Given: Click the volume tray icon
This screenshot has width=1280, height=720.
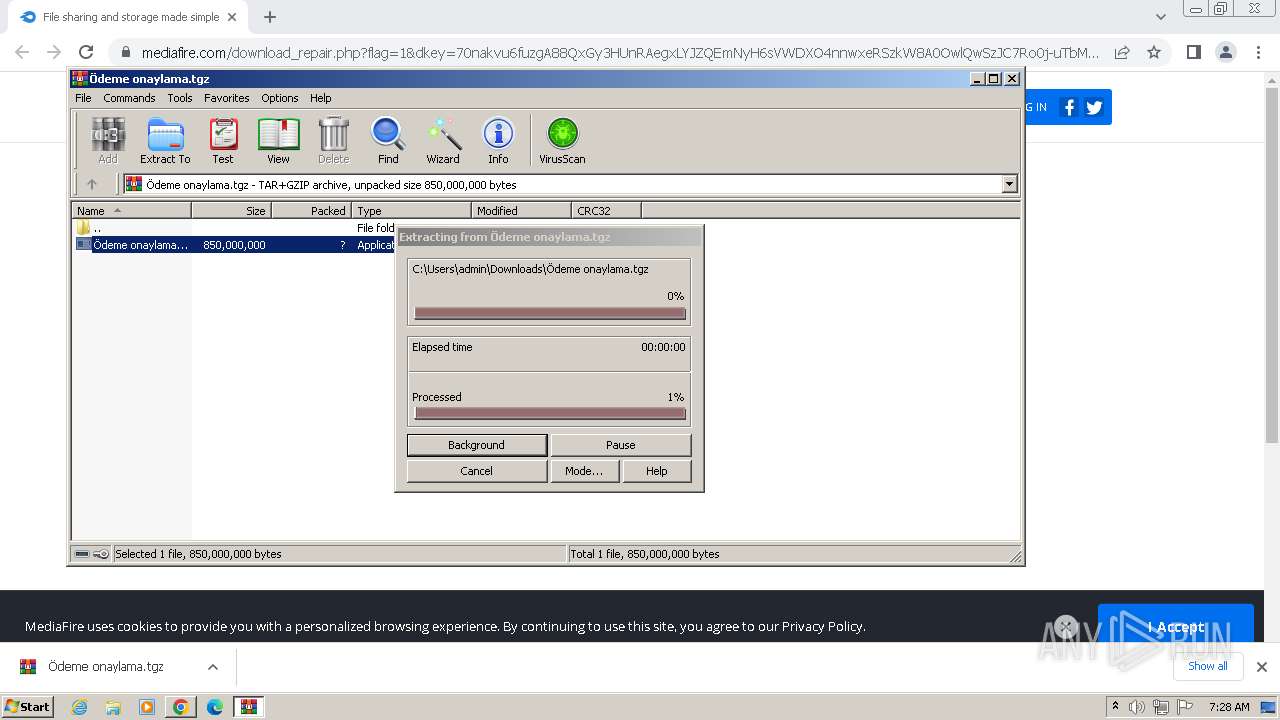Looking at the screenshot, I should [x=1137, y=707].
